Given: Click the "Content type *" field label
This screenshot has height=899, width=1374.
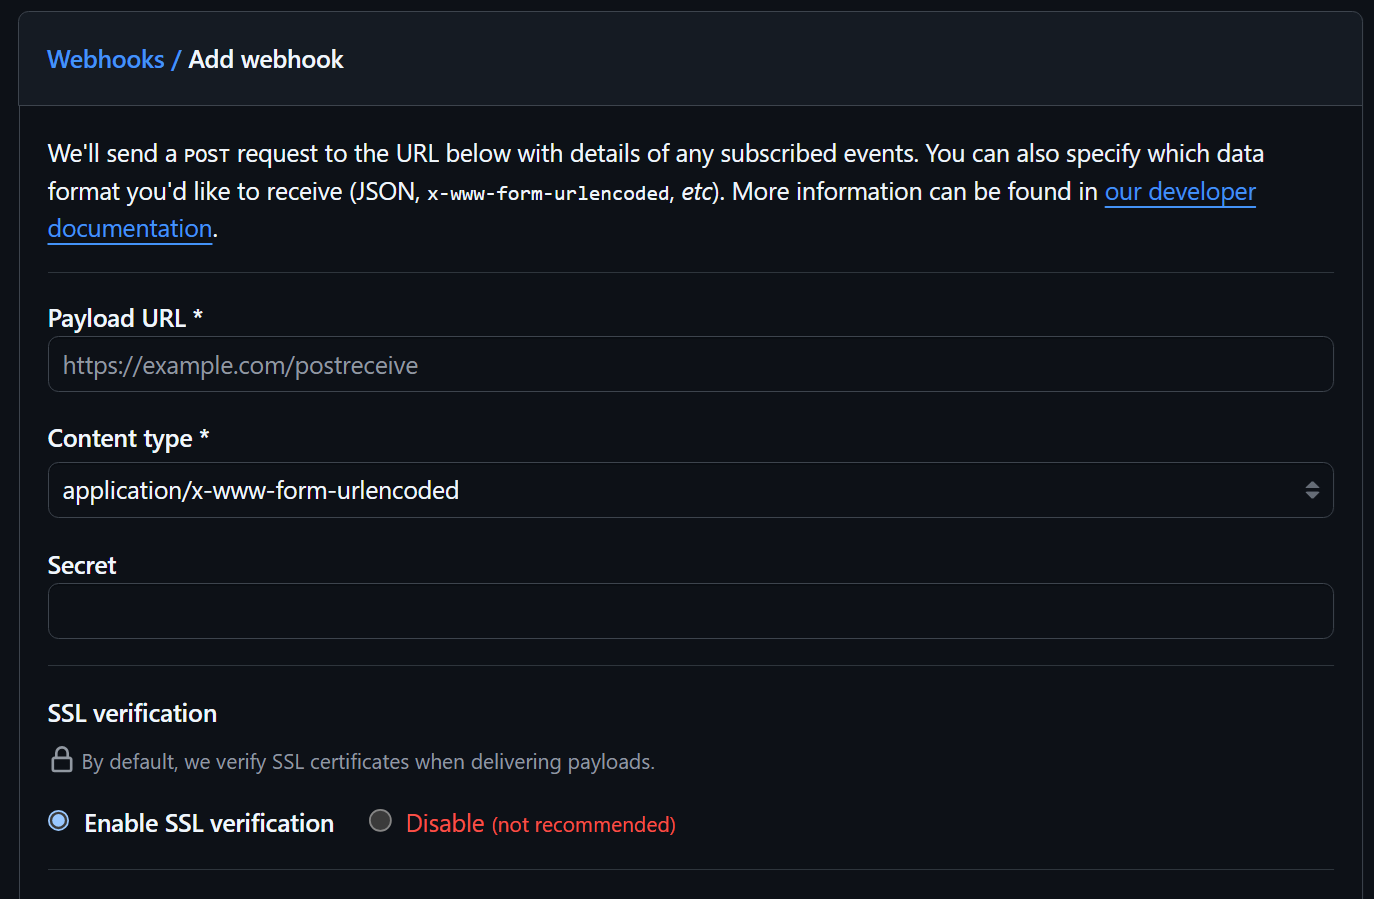Looking at the screenshot, I should tap(128, 439).
